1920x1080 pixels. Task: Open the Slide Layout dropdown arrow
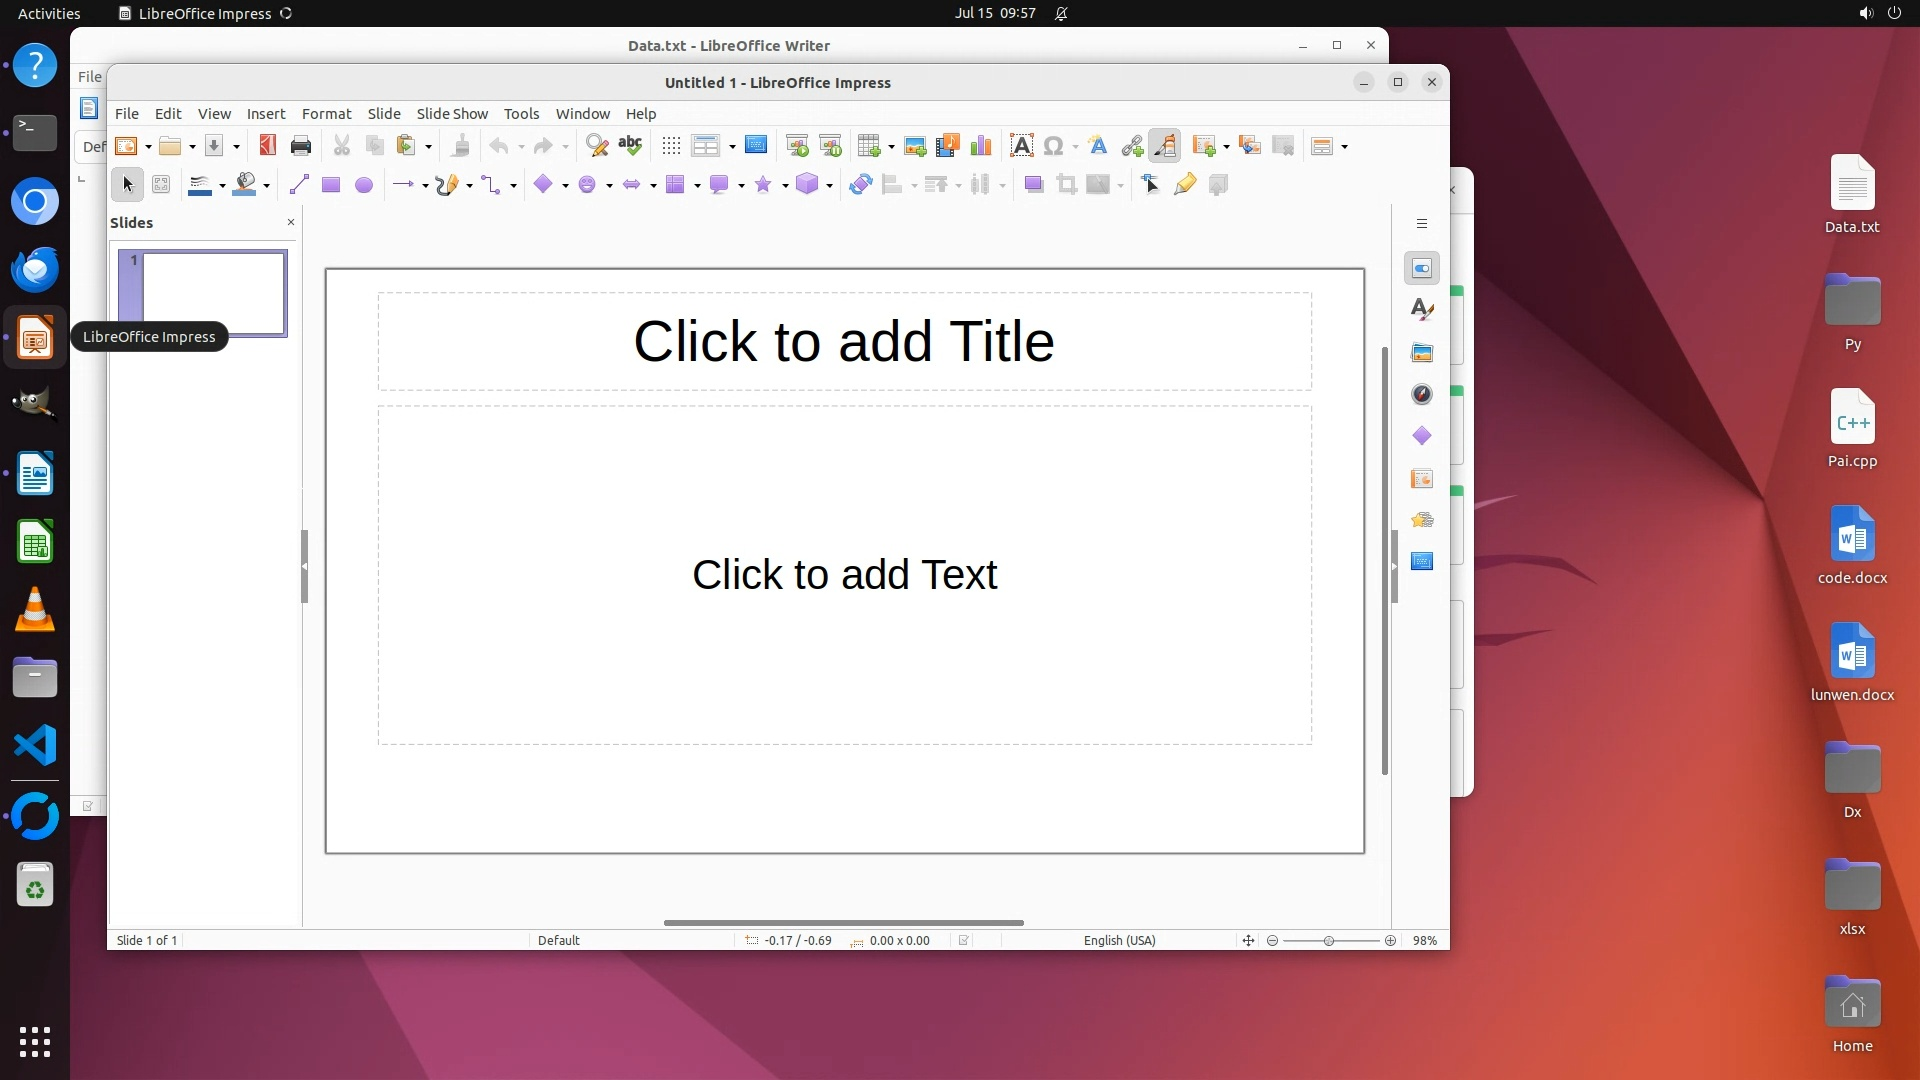(x=1345, y=147)
